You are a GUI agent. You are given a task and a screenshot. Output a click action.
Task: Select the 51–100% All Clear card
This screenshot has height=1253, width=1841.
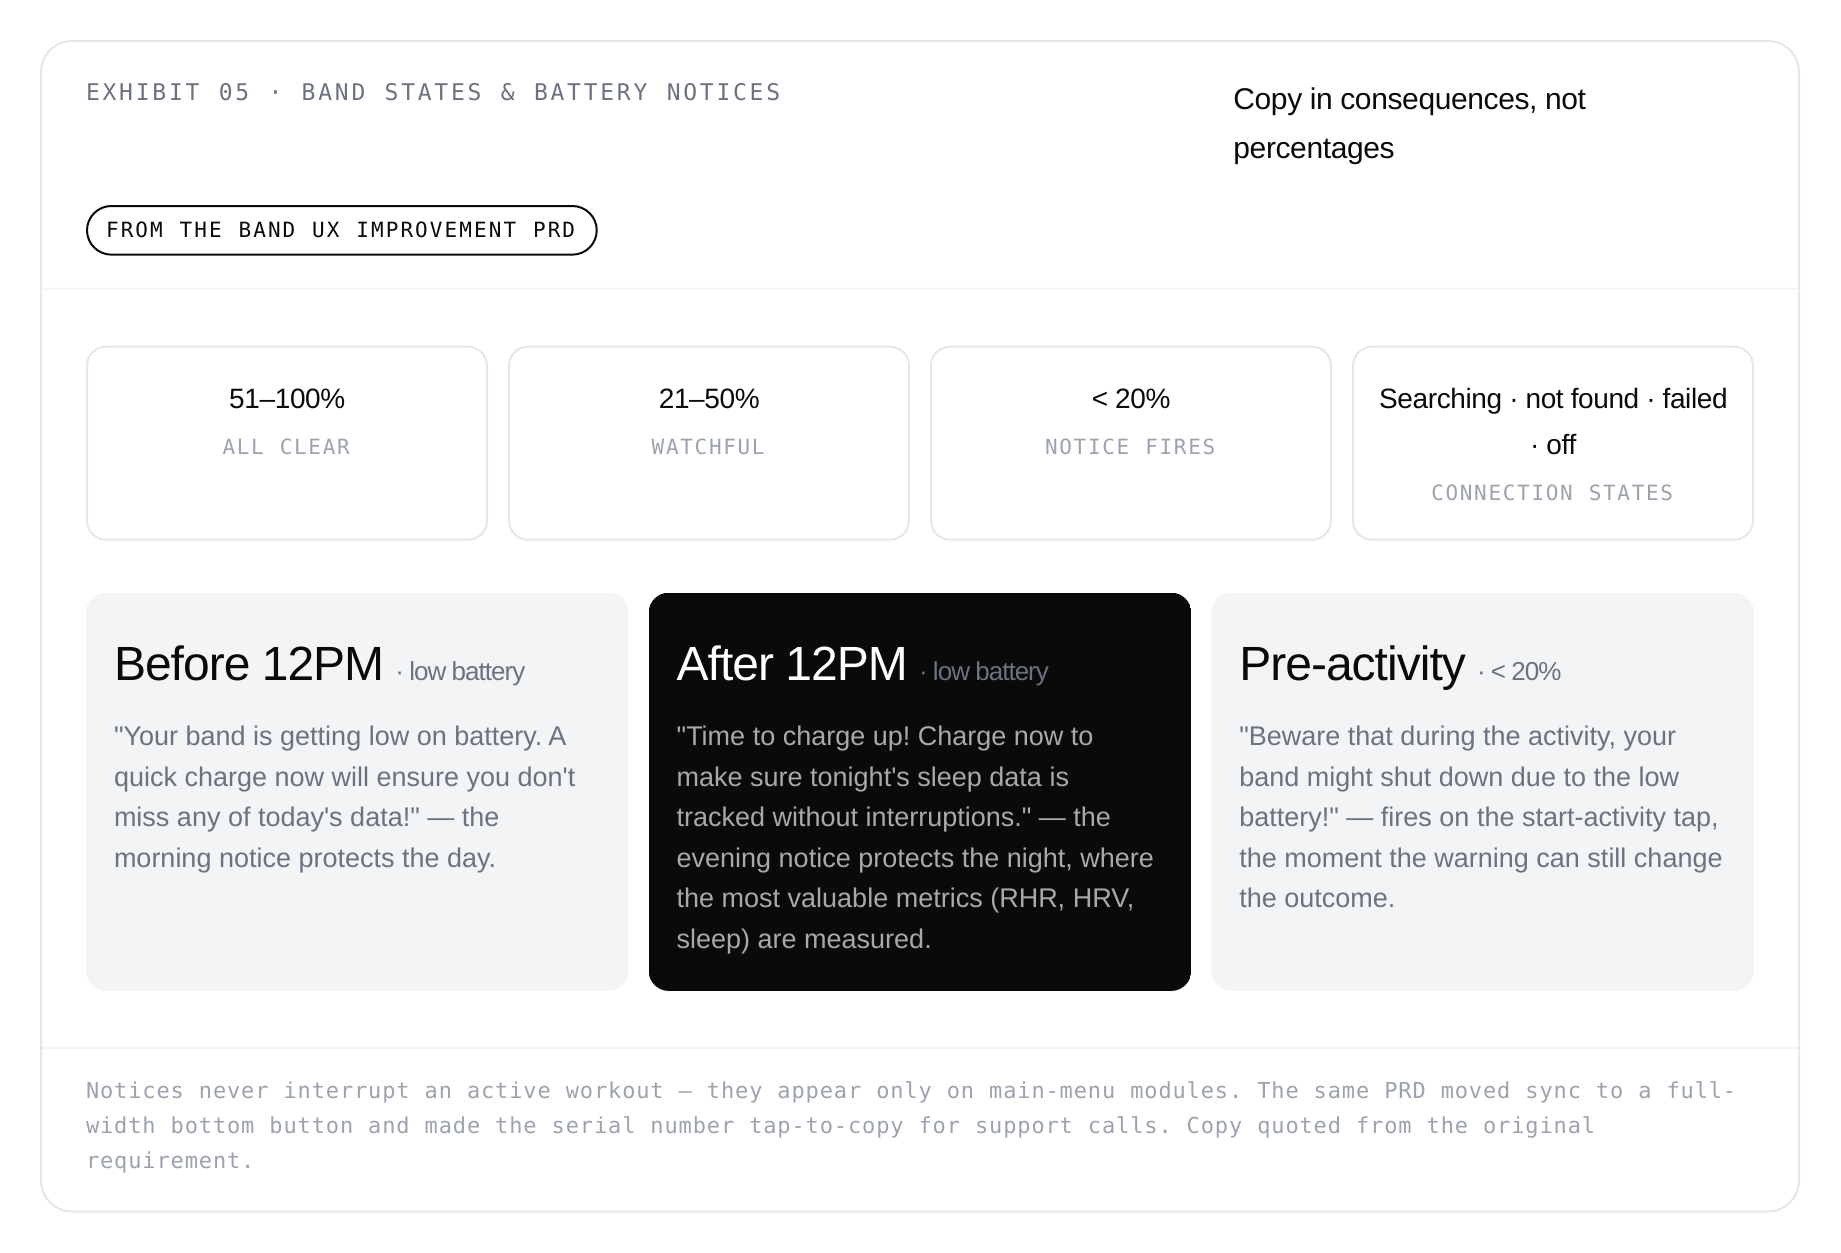pos(287,443)
